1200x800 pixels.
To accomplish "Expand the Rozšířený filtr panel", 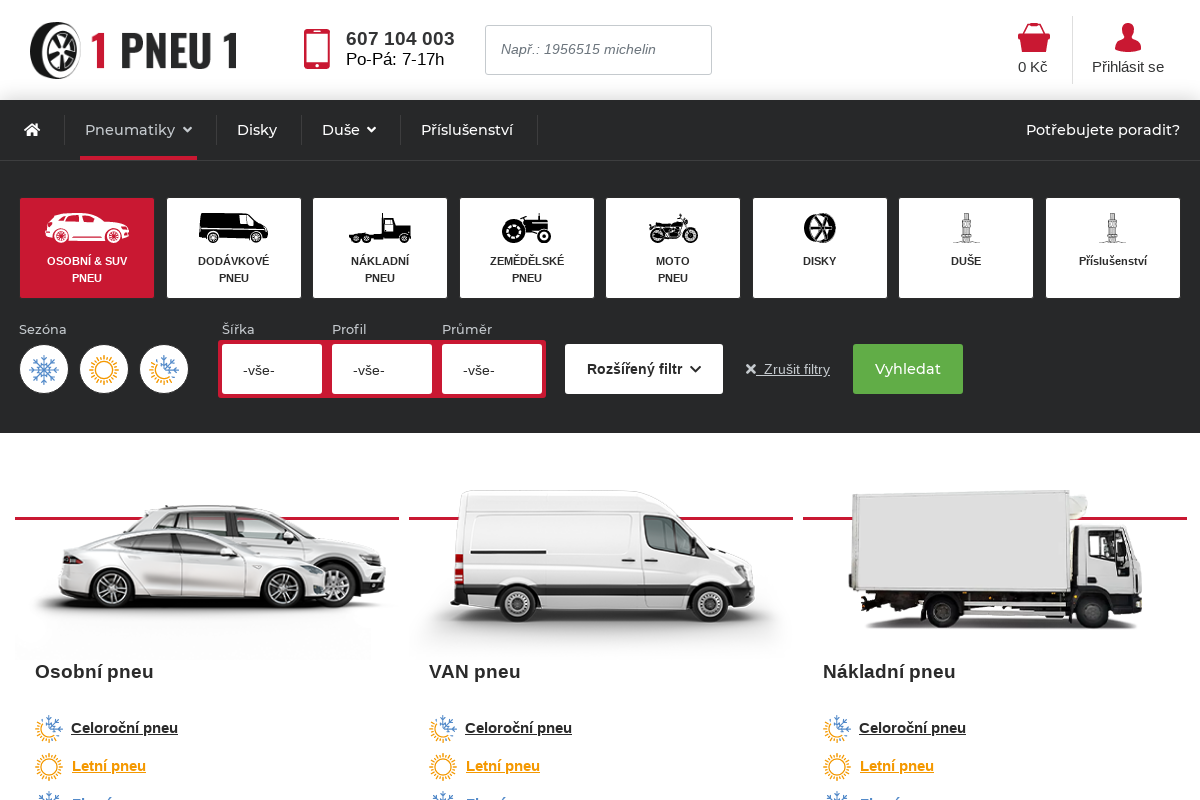I will 644,369.
